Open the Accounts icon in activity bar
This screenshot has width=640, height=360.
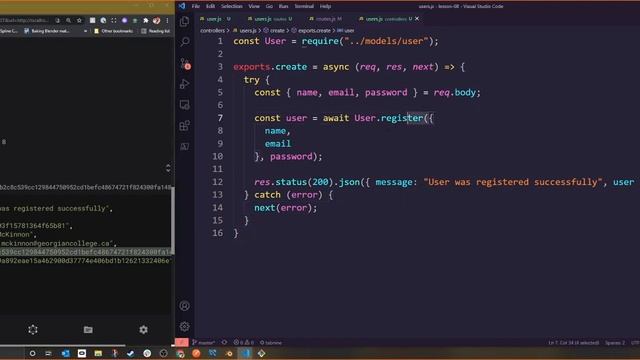(184, 306)
